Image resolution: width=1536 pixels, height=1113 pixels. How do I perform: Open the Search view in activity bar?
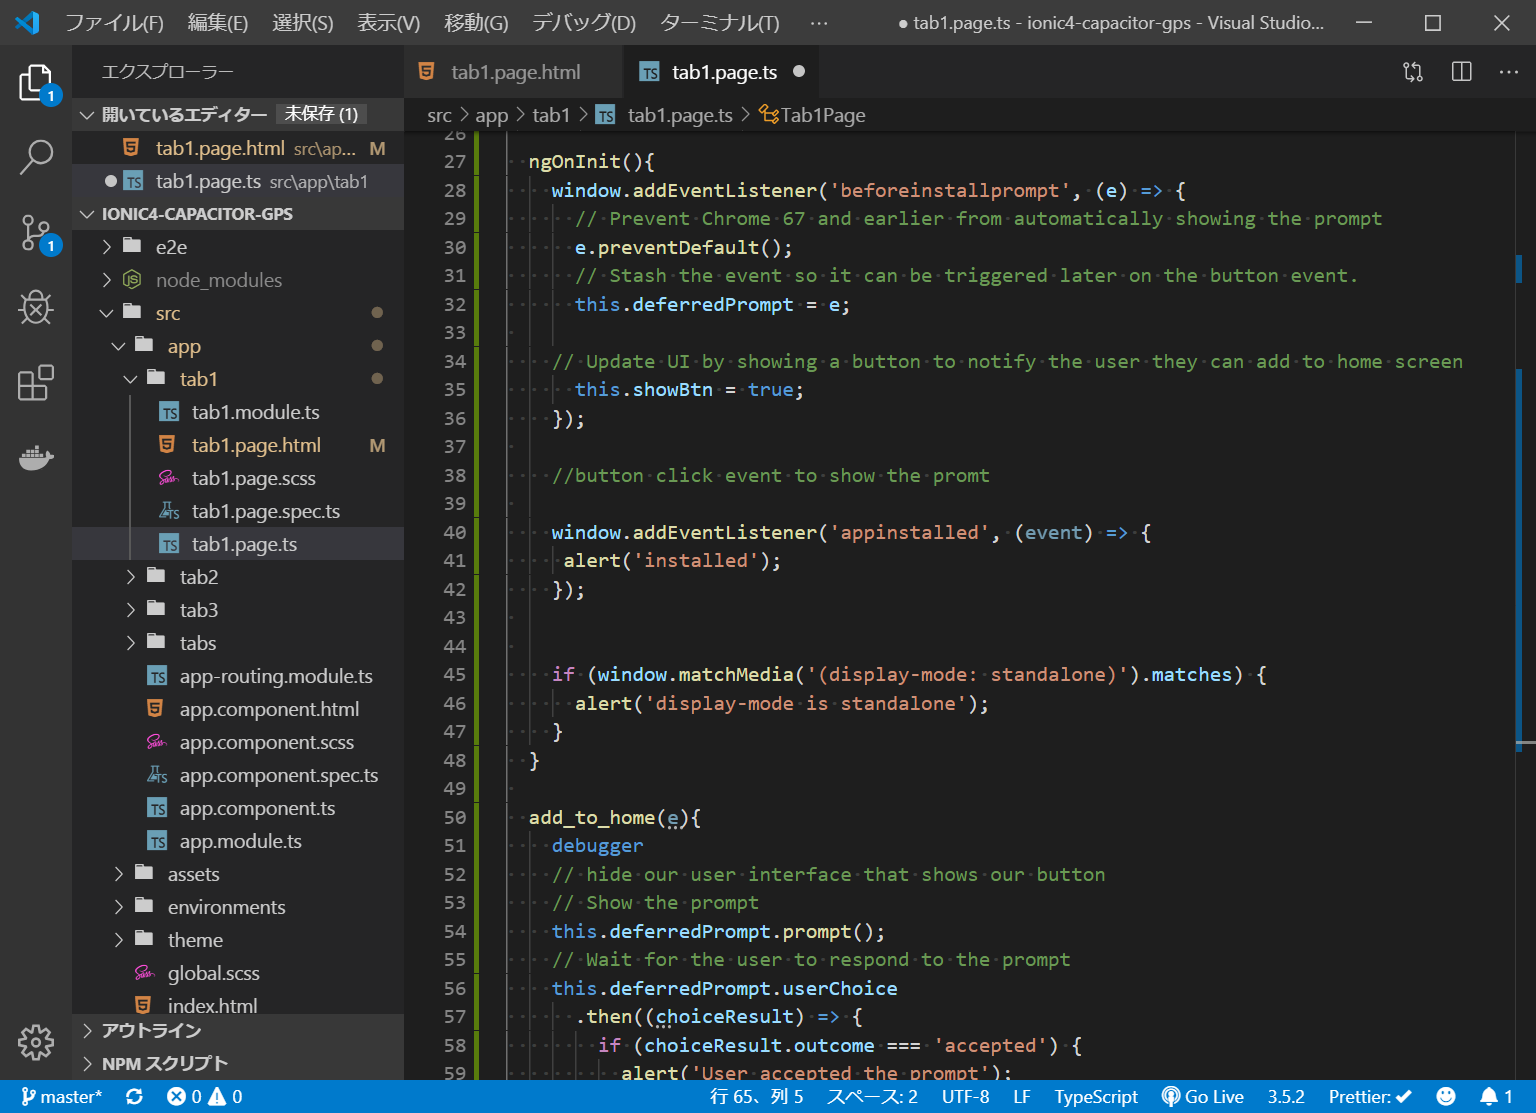(x=36, y=157)
